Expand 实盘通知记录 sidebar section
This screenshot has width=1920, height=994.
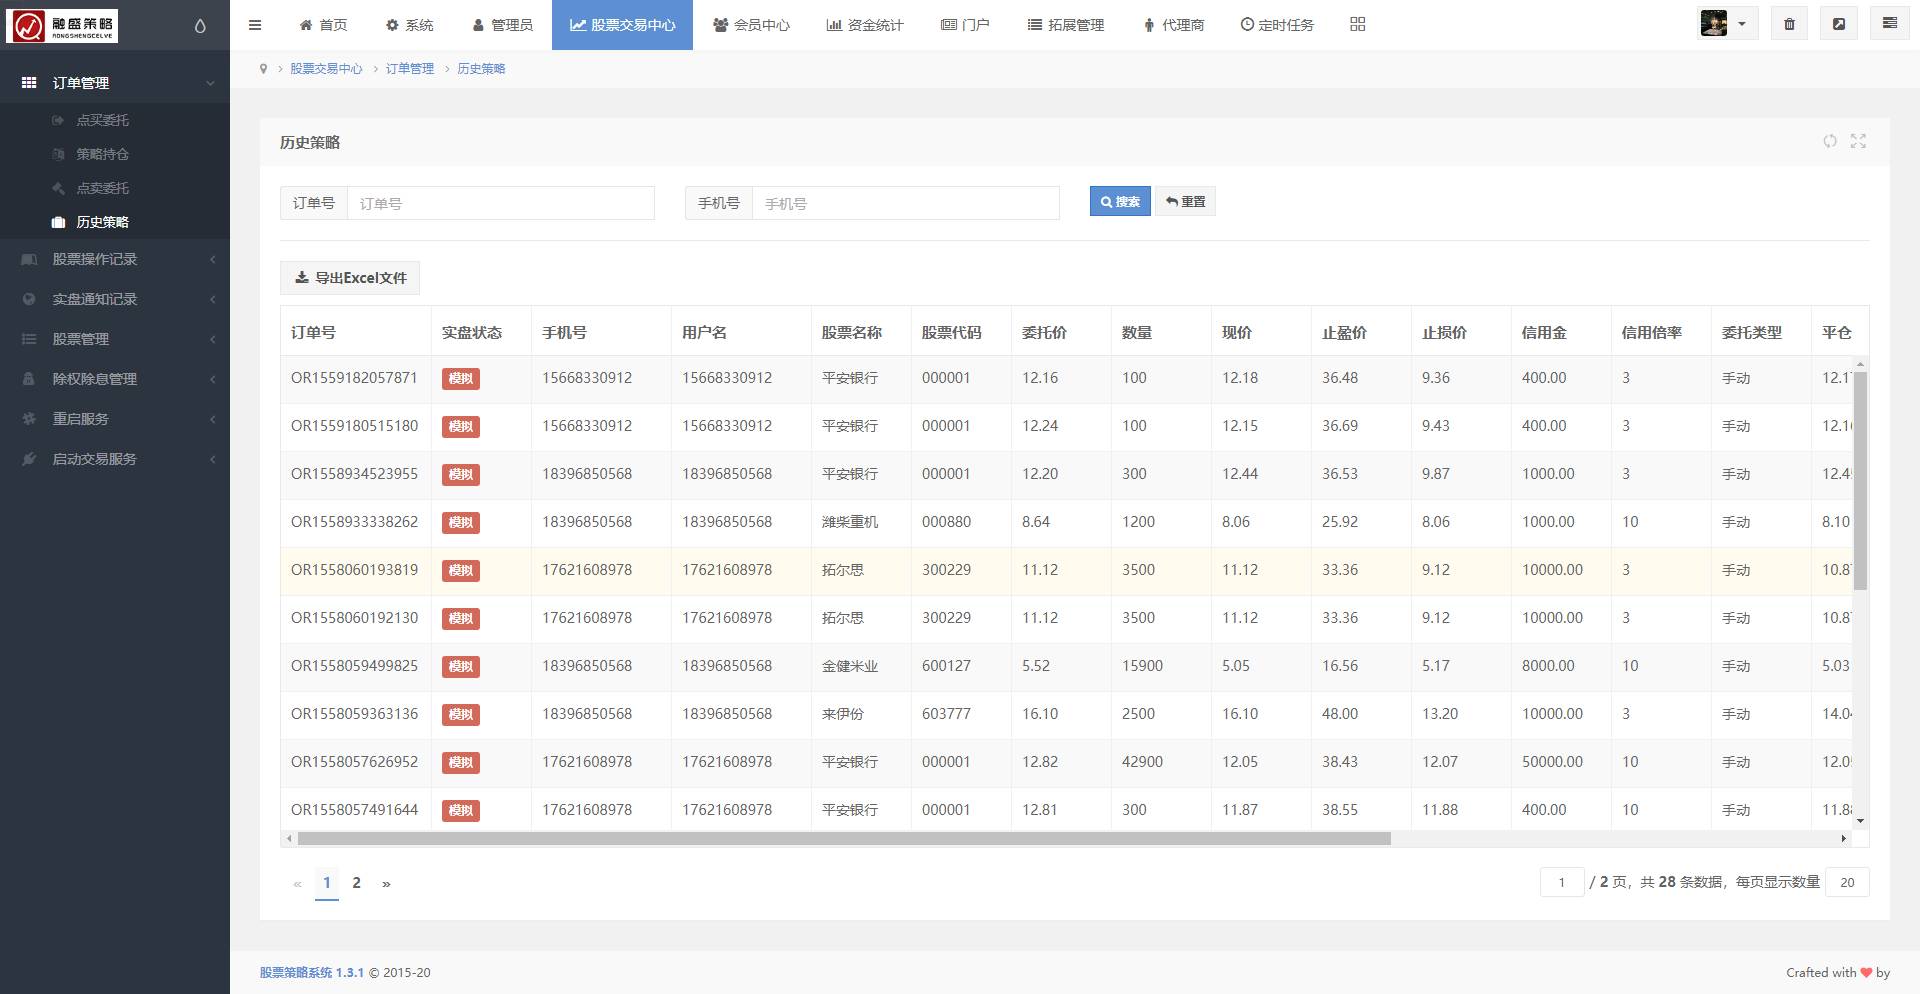tap(115, 299)
